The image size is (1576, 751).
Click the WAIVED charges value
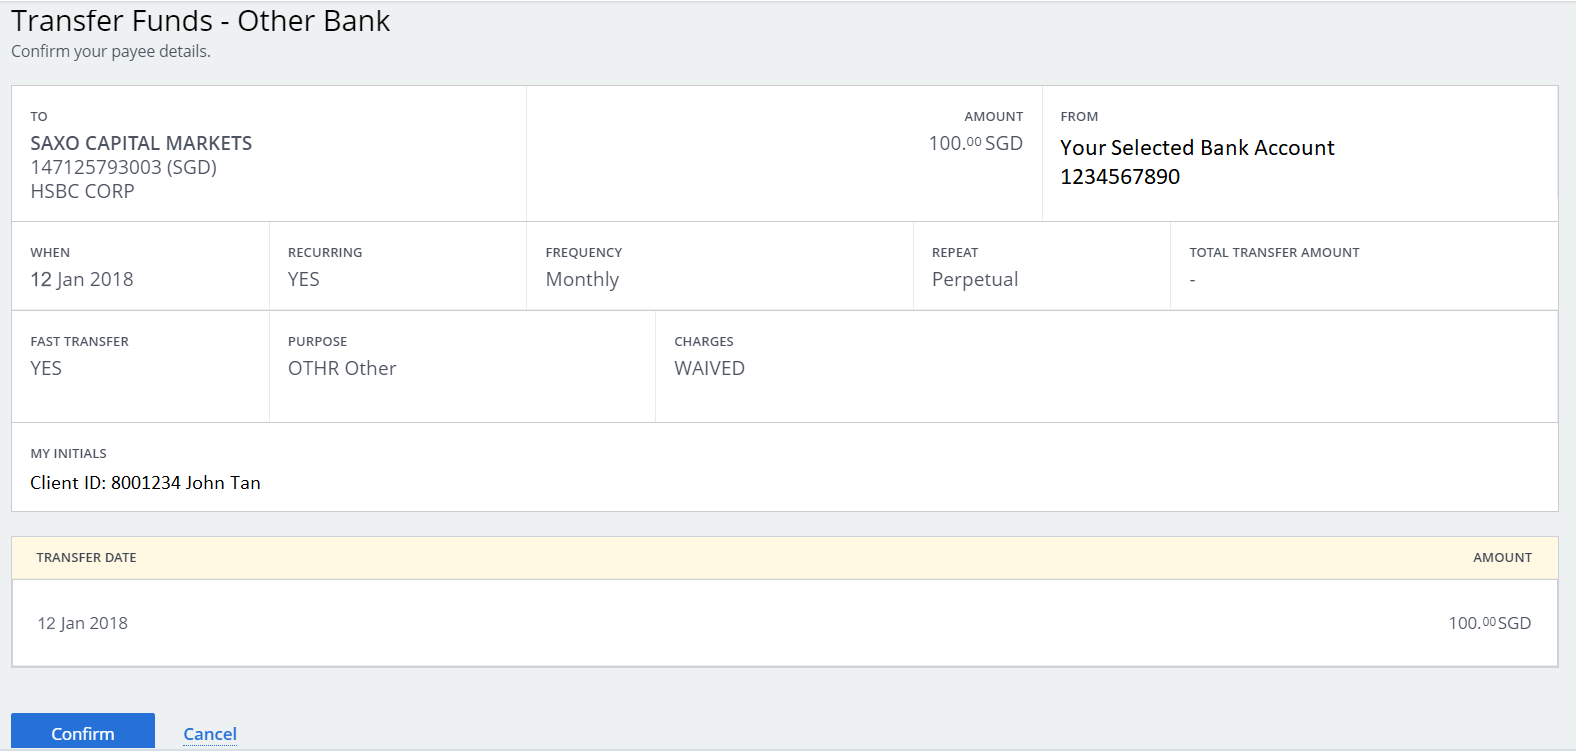709,368
